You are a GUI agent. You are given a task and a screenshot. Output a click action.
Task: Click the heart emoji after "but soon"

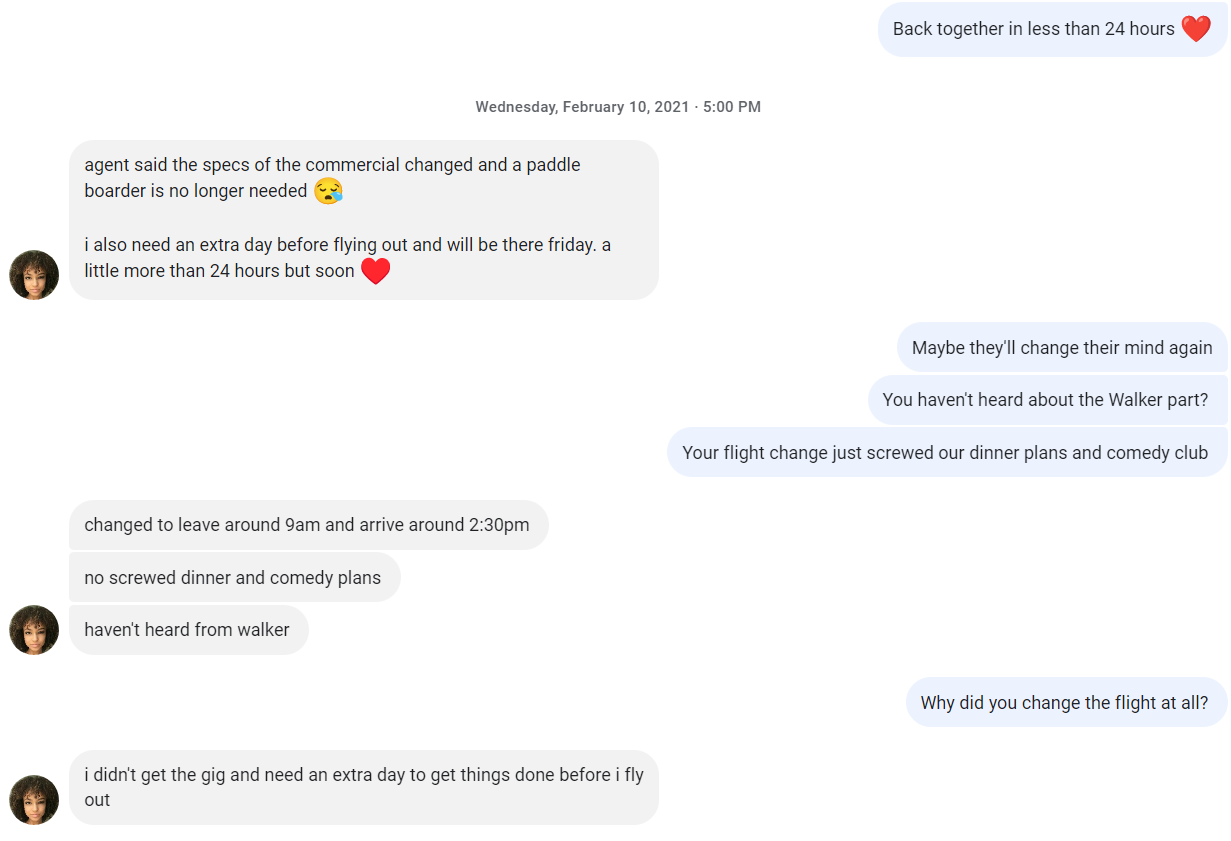(375, 270)
